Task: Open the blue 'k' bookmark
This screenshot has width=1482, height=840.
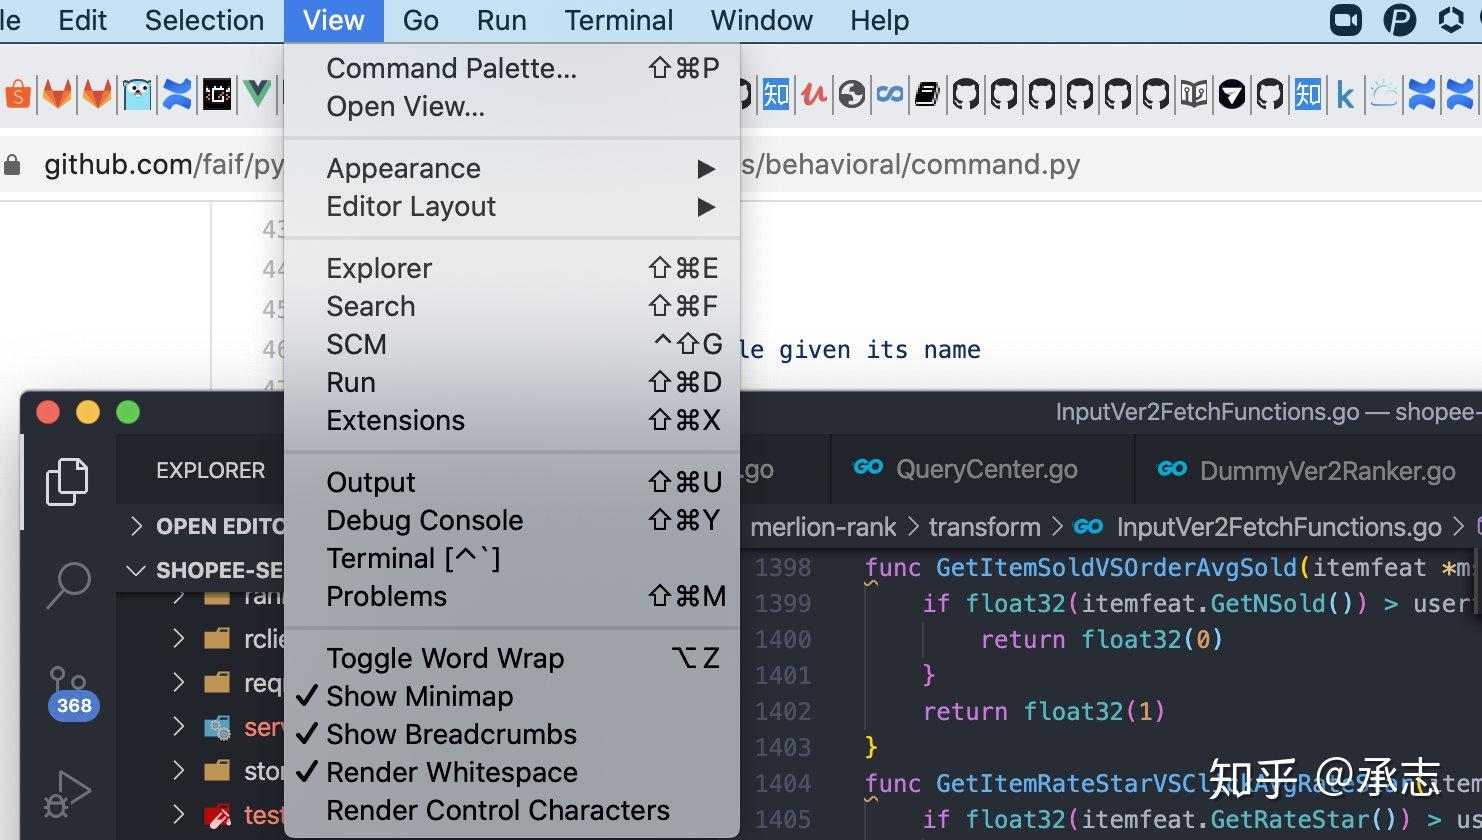Action: pyautogui.click(x=1346, y=96)
